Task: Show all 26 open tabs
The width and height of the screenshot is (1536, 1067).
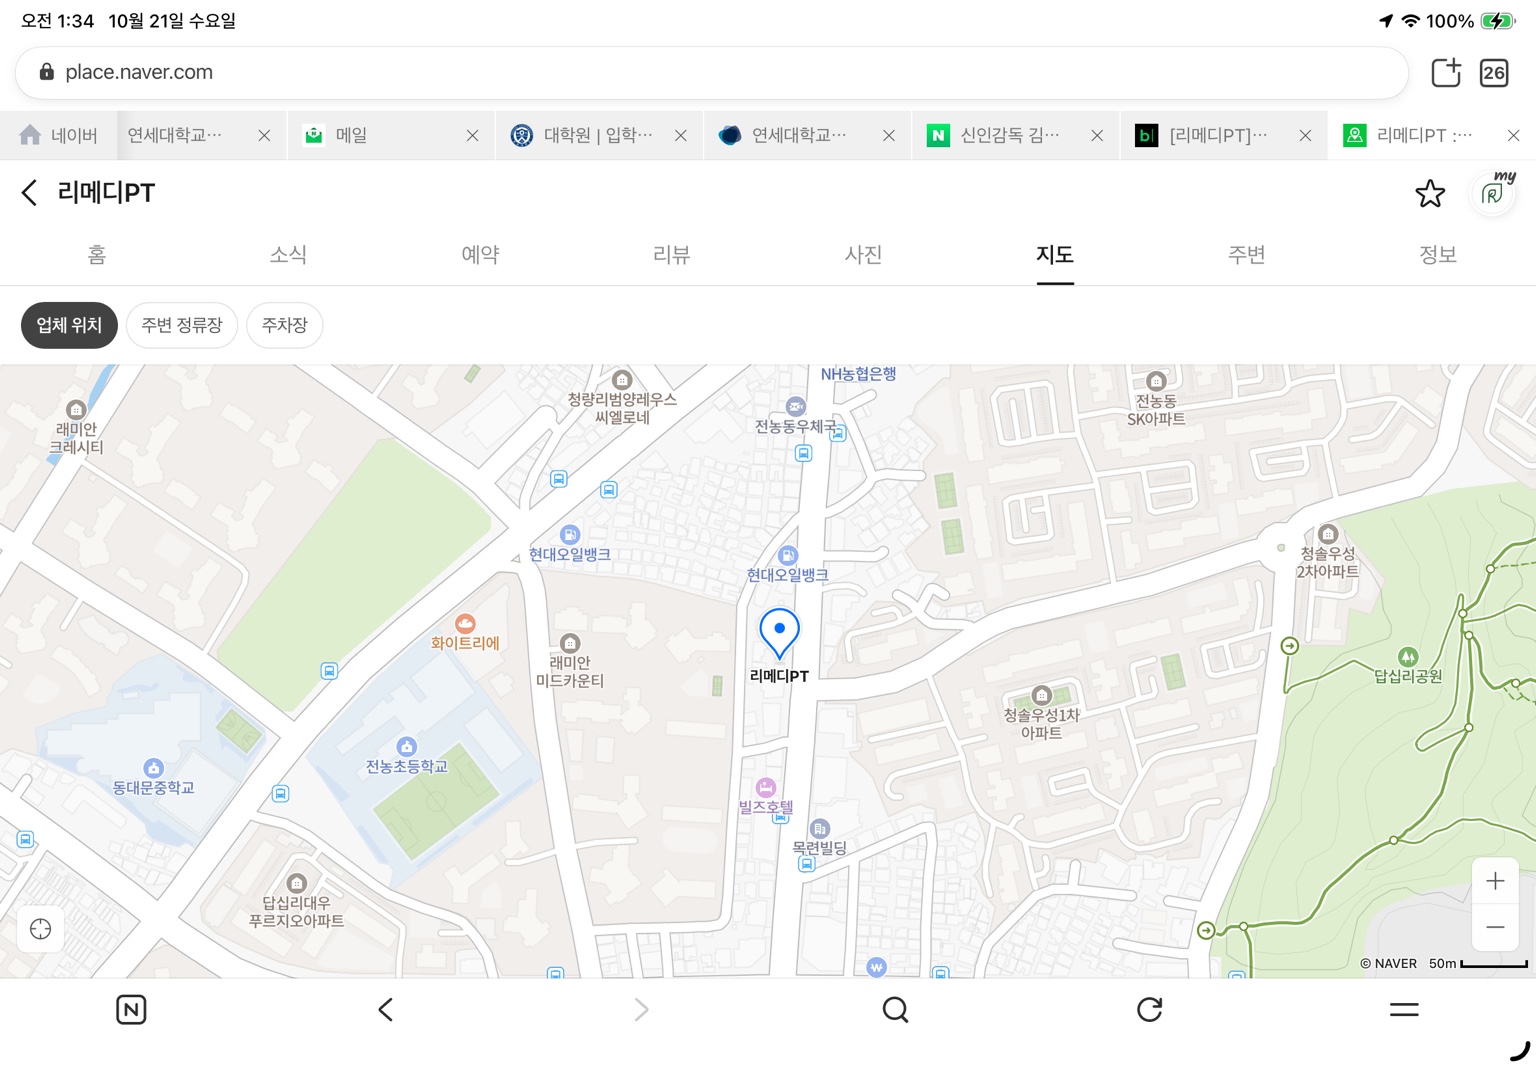Action: tap(1494, 72)
